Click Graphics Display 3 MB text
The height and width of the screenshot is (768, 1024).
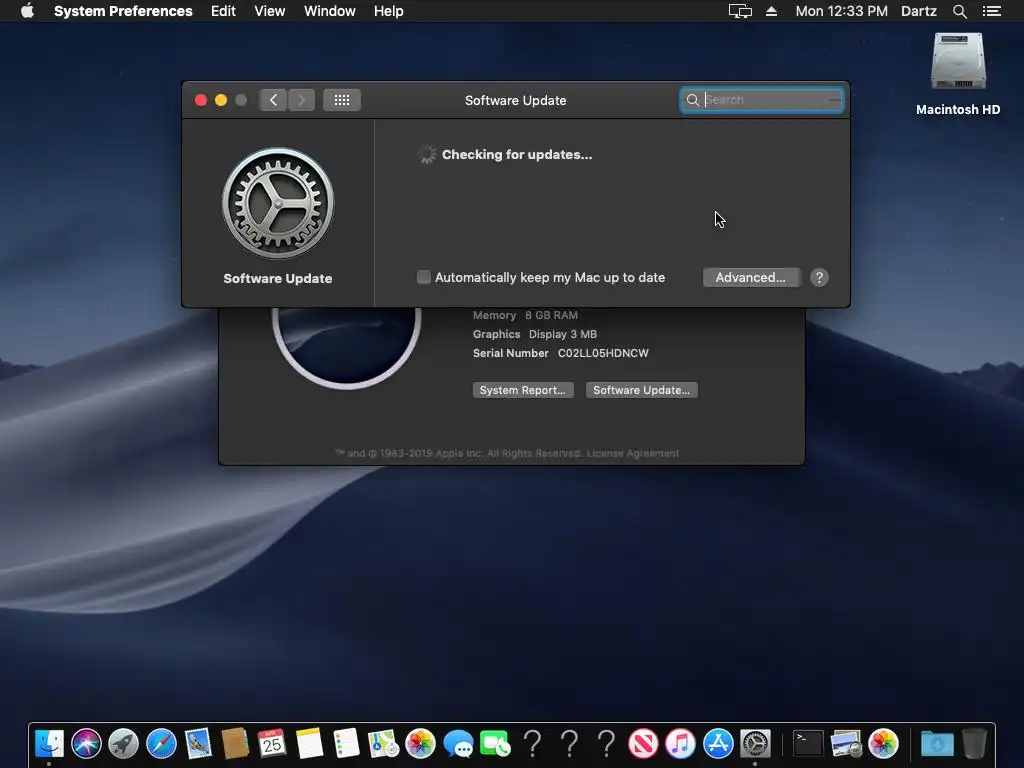(535, 334)
